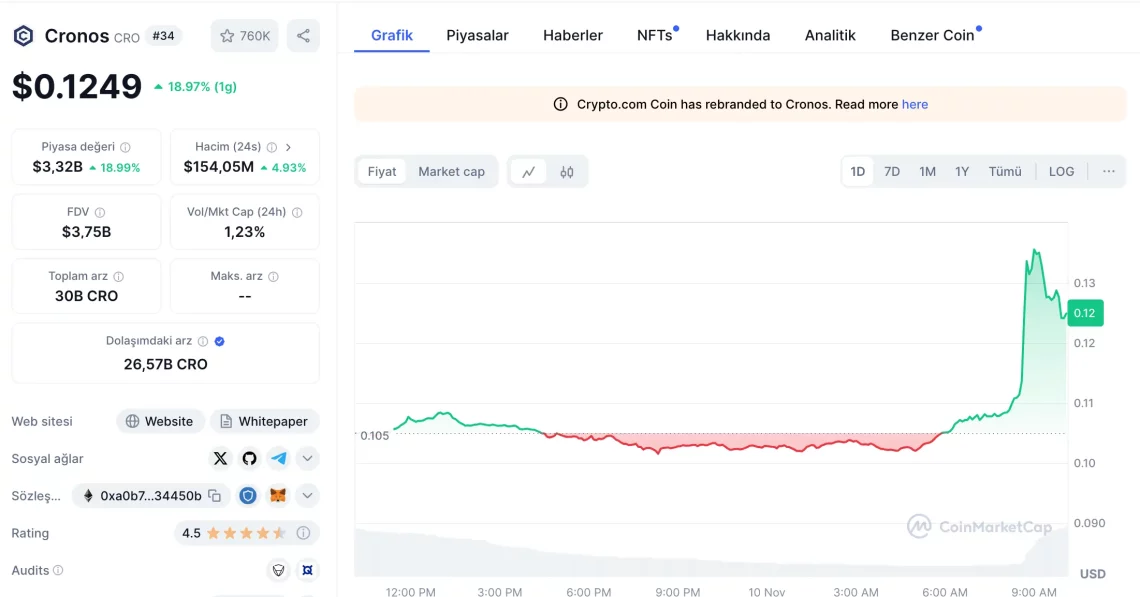Add to MetaMask fox icon

coord(278,496)
